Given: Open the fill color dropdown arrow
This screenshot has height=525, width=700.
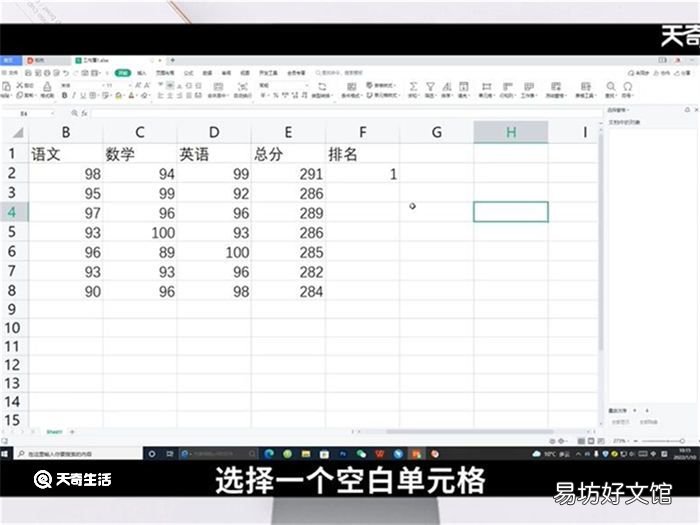Looking at the screenshot, I should (124, 96).
